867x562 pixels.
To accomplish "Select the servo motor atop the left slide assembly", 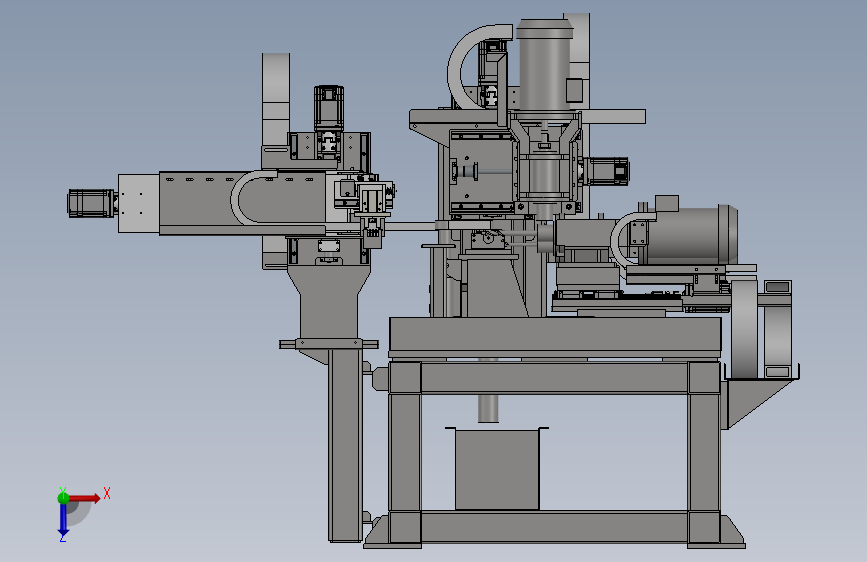I will [329, 108].
